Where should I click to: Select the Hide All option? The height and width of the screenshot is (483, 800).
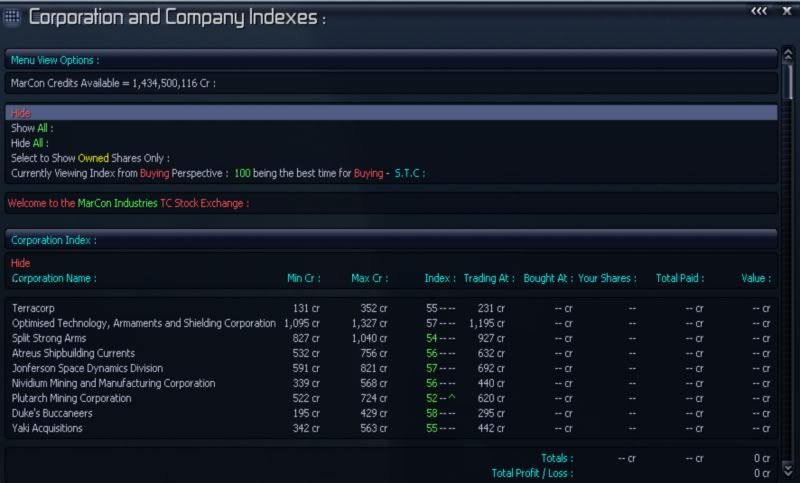[x=30, y=143]
